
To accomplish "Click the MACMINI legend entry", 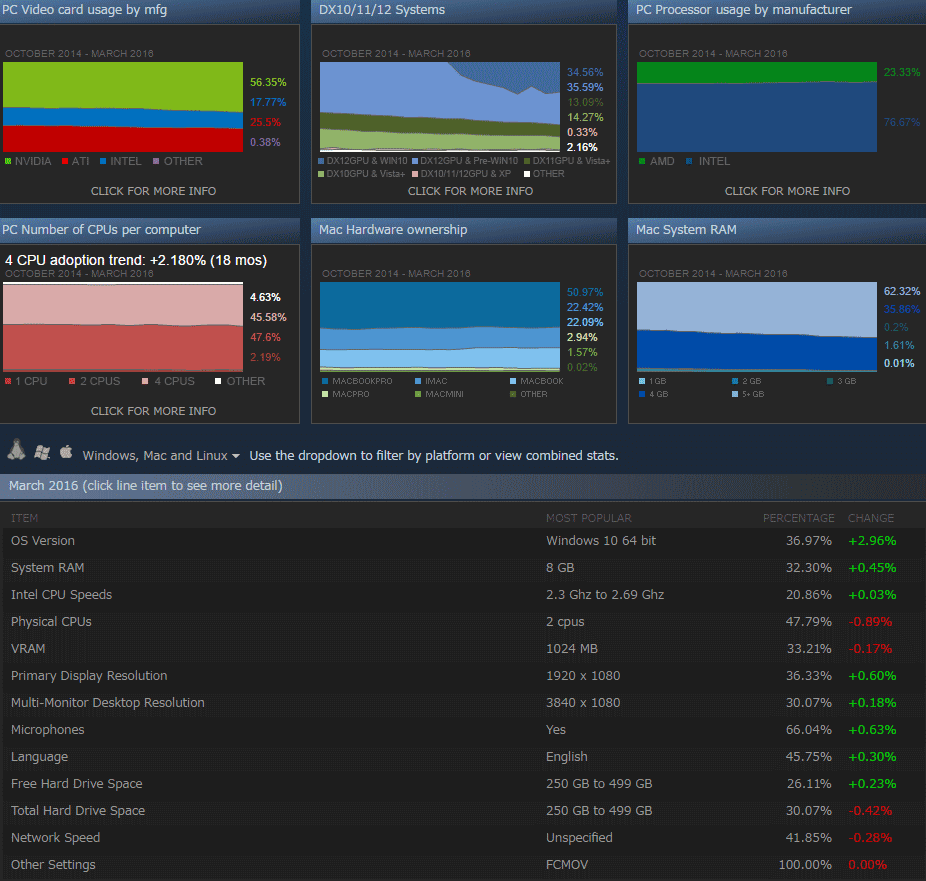I will [439, 394].
